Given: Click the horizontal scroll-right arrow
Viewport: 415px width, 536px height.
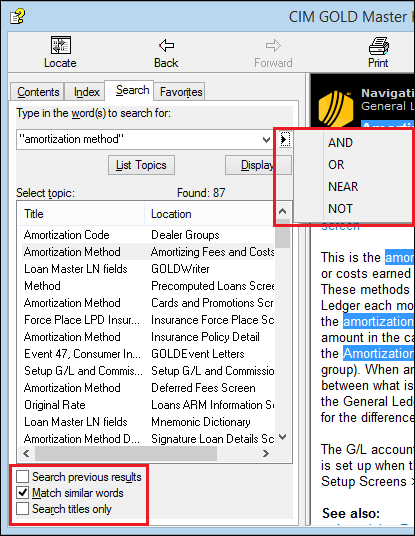Looking at the screenshot, I should (266, 454).
